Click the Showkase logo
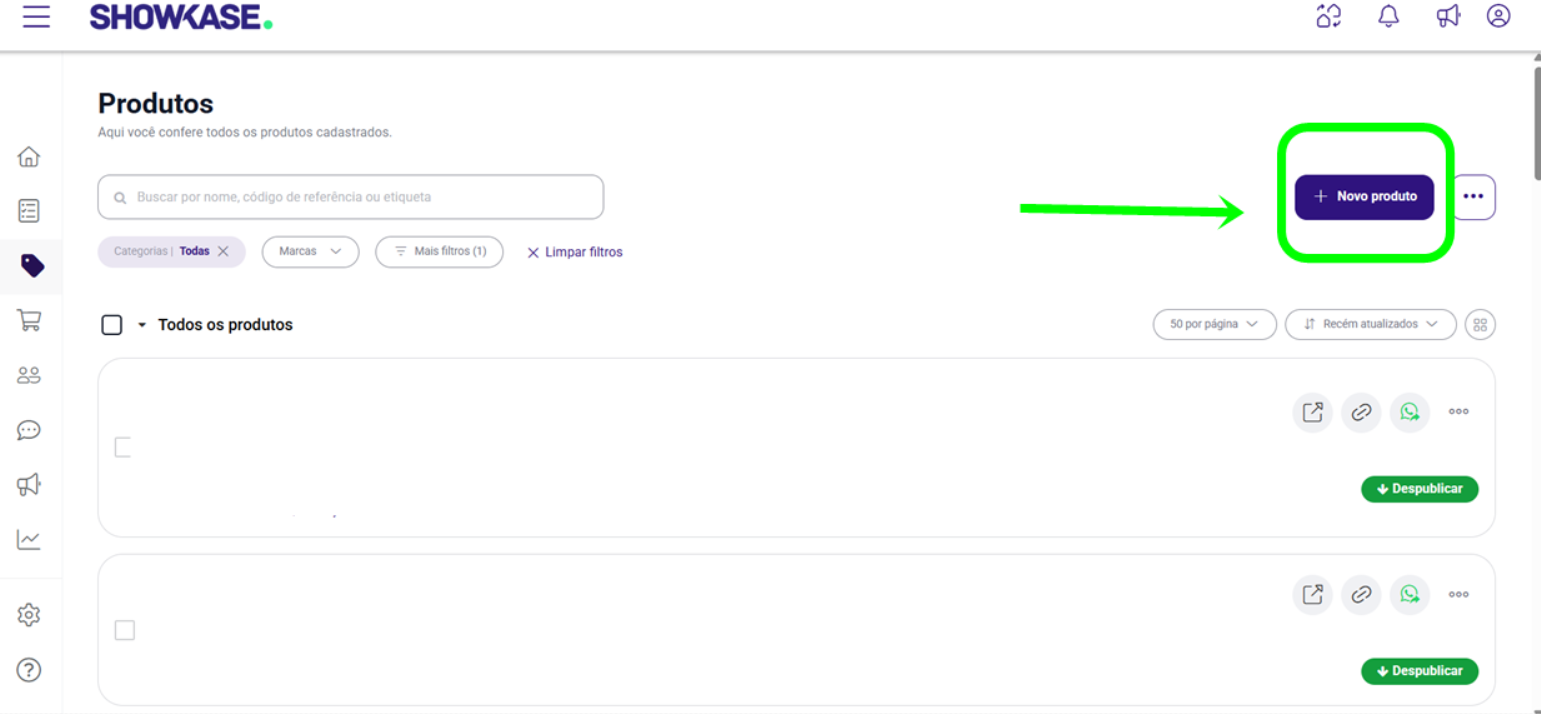Viewport: 1541px width, 714px height. (181, 17)
